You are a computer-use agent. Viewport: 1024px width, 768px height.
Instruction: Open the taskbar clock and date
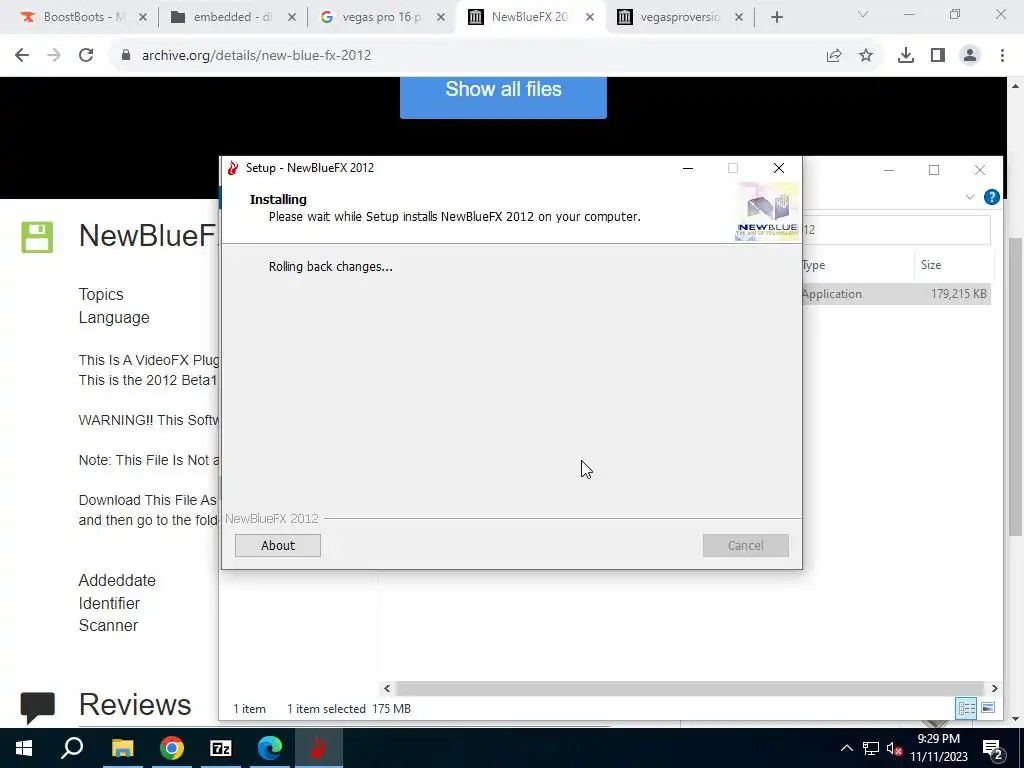pyautogui.click(x=938, y=748)
